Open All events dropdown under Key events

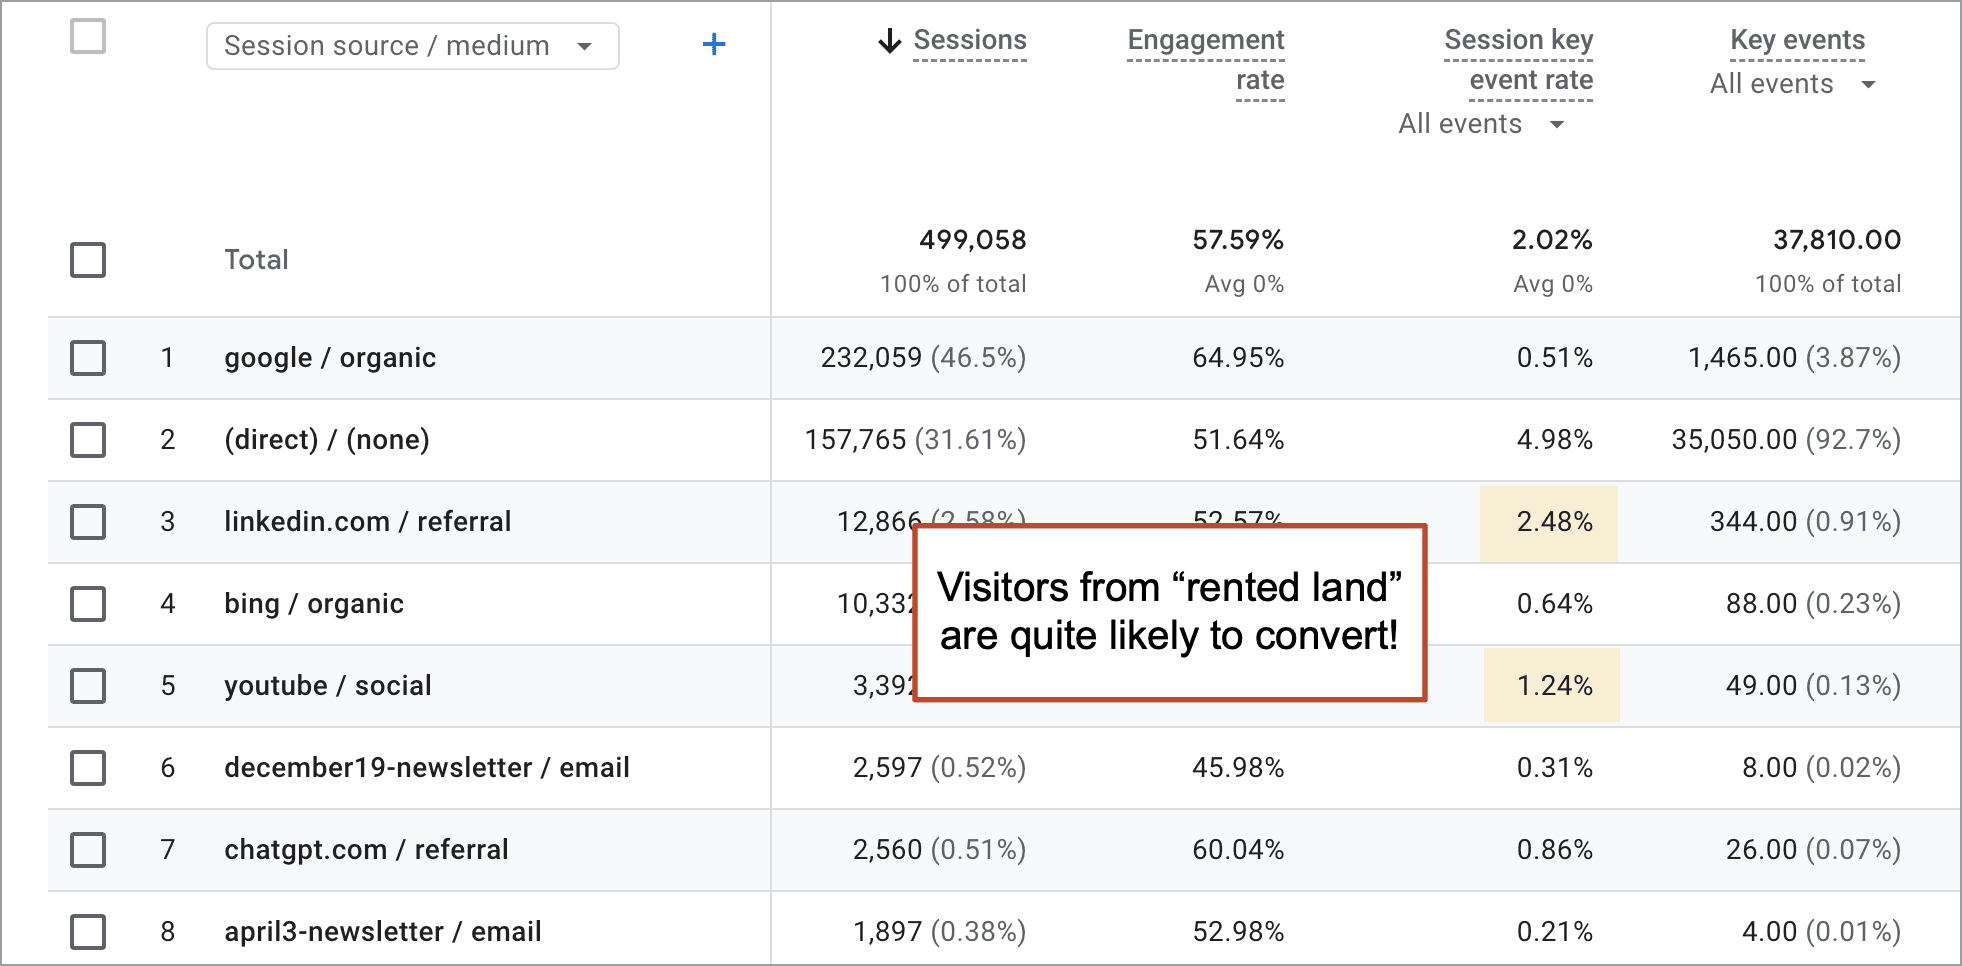[1792, 84]
